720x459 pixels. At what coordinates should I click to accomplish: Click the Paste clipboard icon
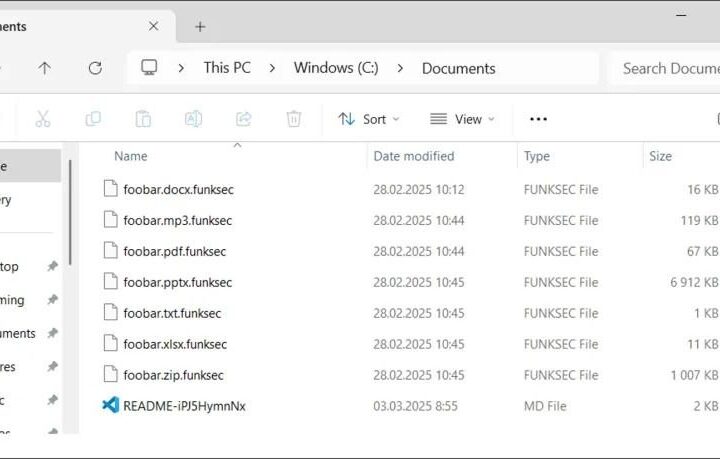(143, 119)
